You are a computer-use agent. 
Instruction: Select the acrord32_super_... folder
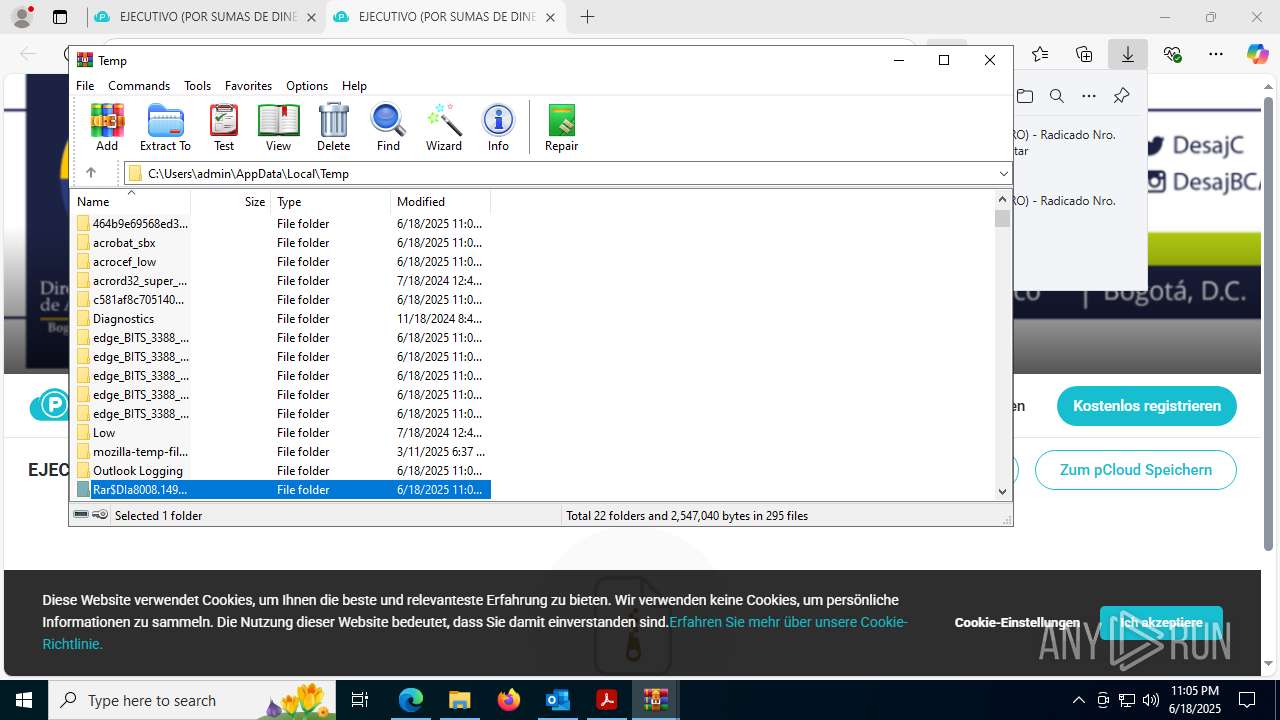tap(139, 281)
